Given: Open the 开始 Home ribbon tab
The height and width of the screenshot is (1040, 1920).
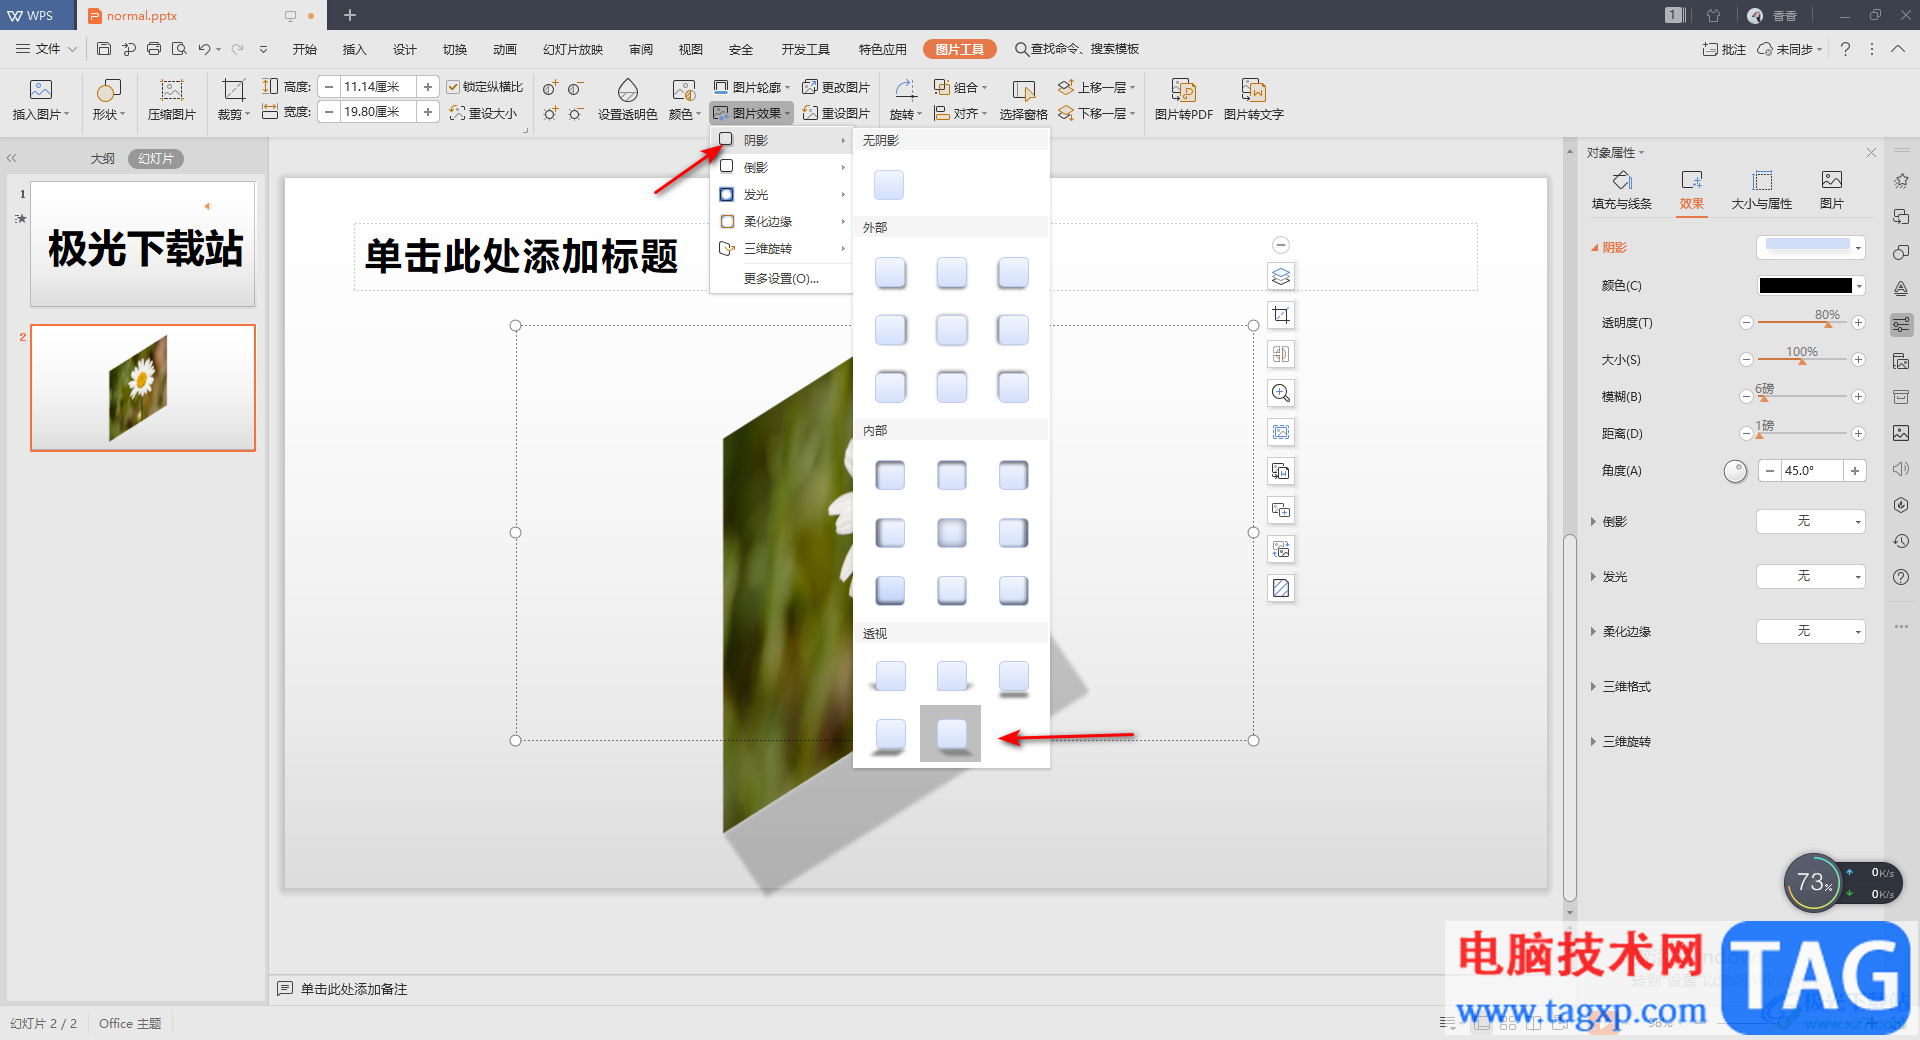Looking at the screenshot, I should coord(305,49).
